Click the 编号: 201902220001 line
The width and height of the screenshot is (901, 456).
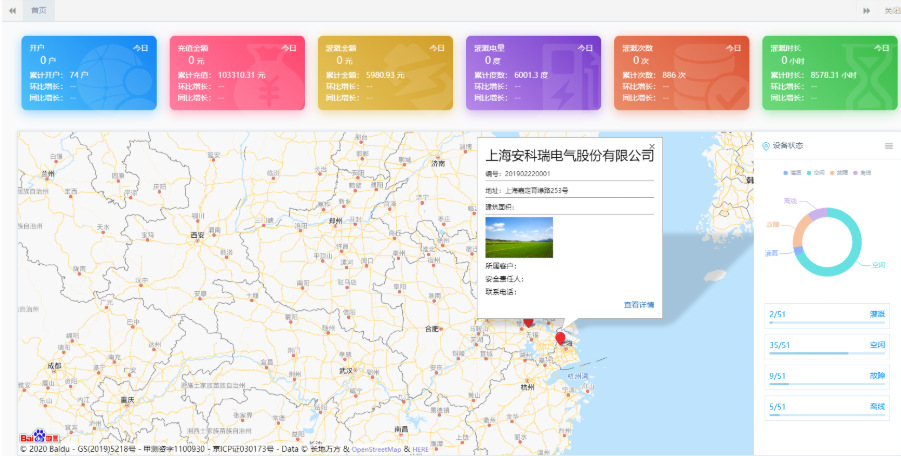(x=518, y=173)
